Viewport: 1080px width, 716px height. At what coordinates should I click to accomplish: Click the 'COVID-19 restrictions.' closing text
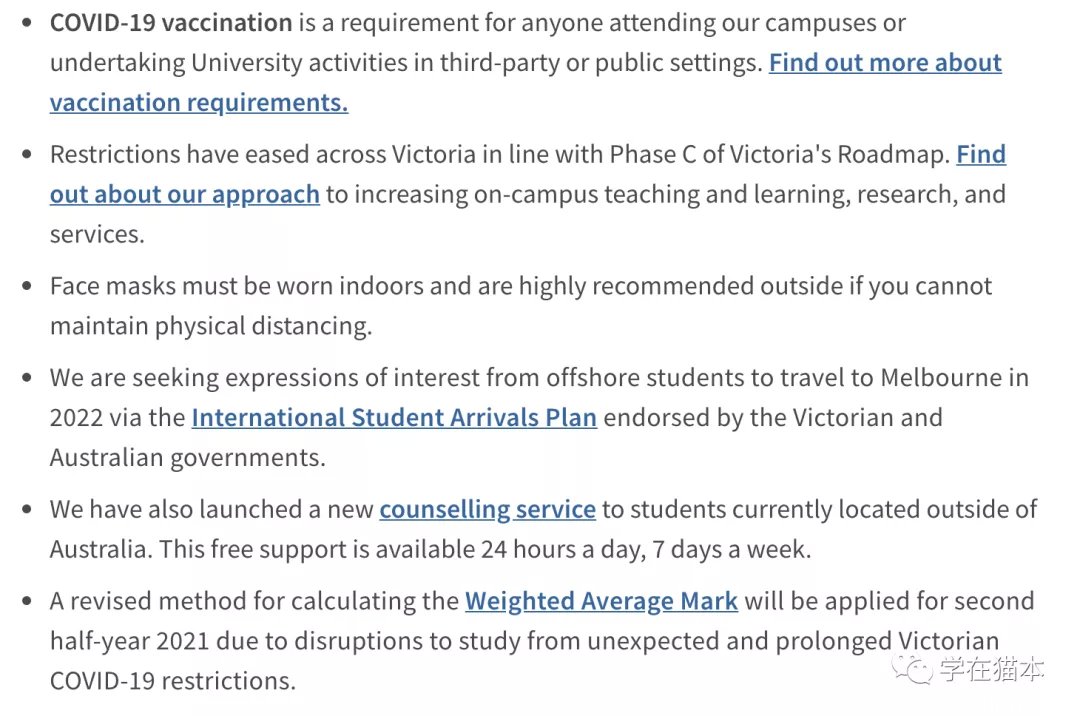click(173, 681)
